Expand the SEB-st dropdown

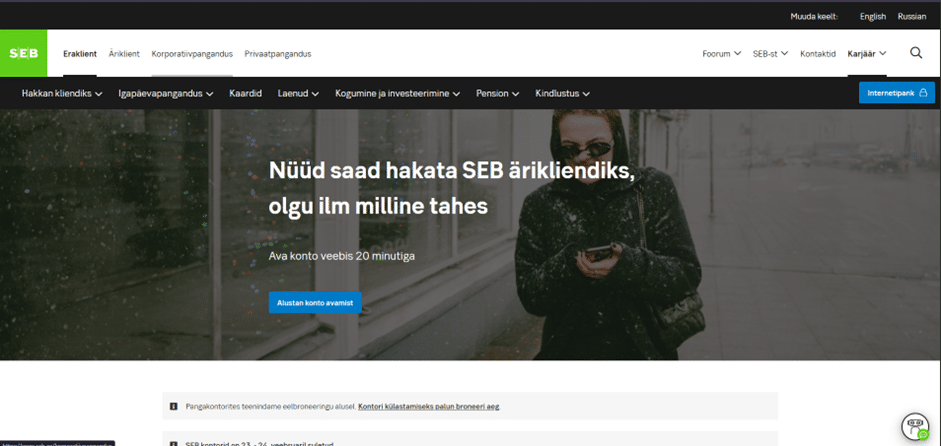[x=770, y=53]
